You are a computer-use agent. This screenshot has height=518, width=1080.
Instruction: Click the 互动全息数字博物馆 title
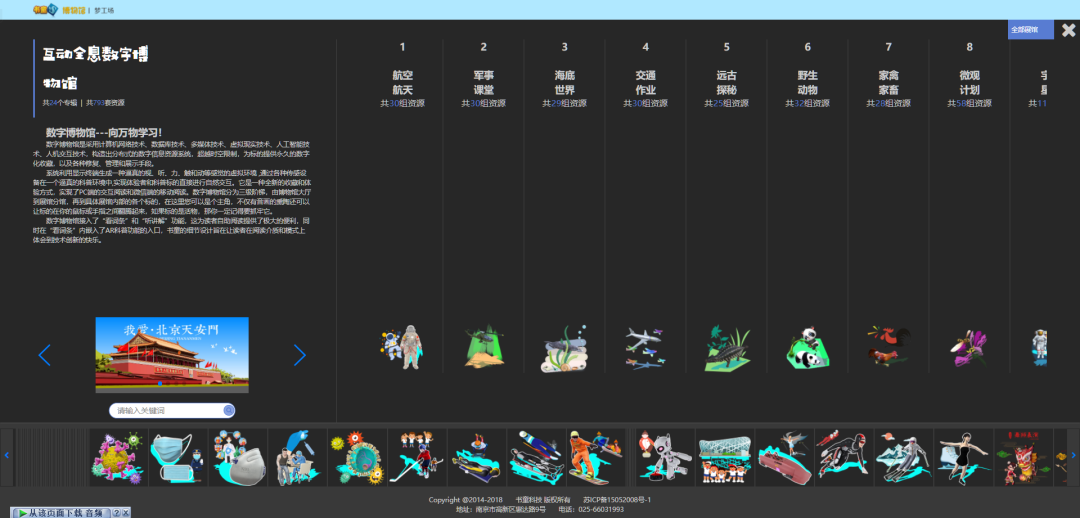pyautogui.click(x=95, y=69)
